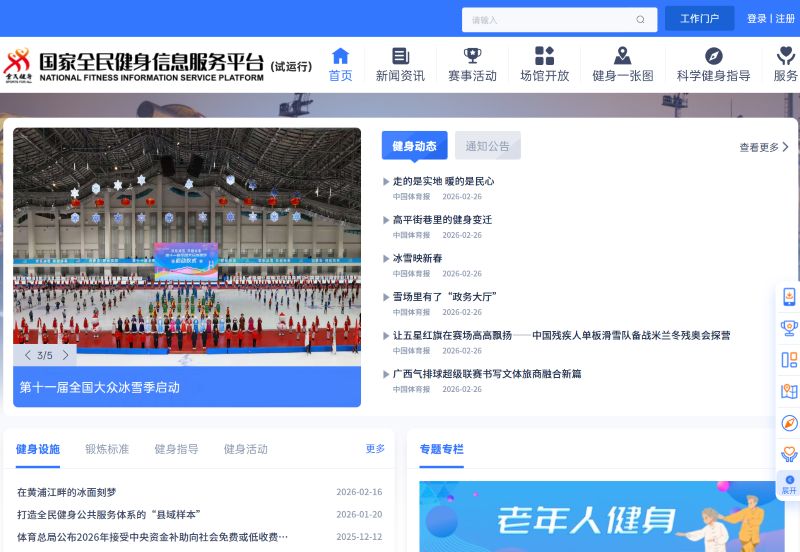Click the 健身一张图 map pin icon

(x=622, y=56)
